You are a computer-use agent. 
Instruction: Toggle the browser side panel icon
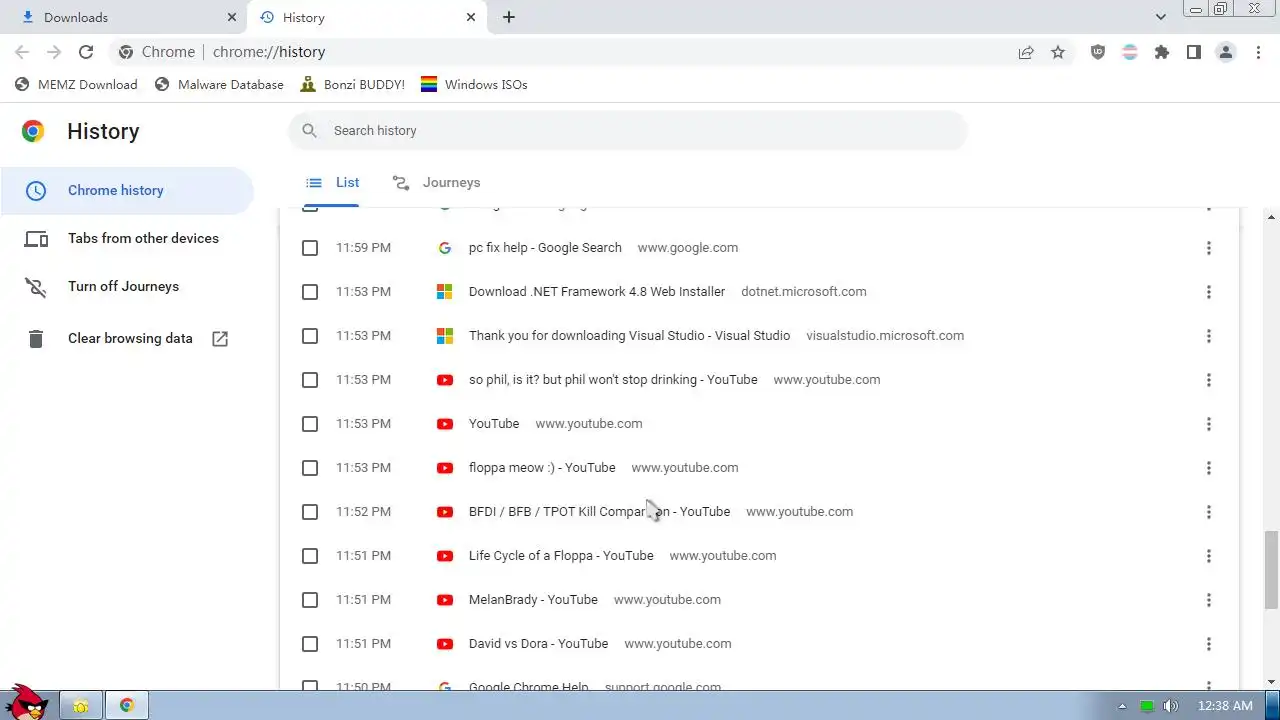pos(1194,52)
